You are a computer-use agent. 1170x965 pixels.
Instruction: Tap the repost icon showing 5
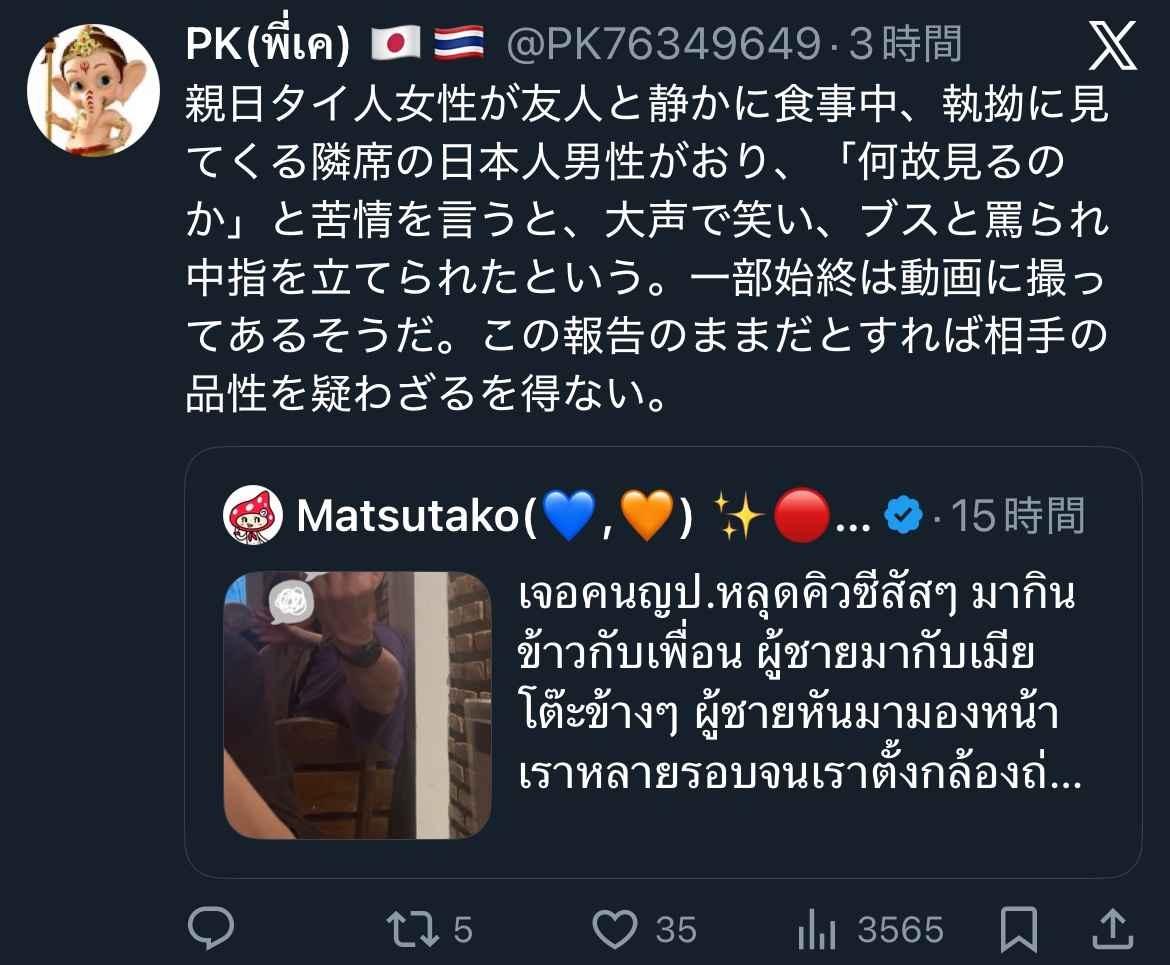point(413,930)
